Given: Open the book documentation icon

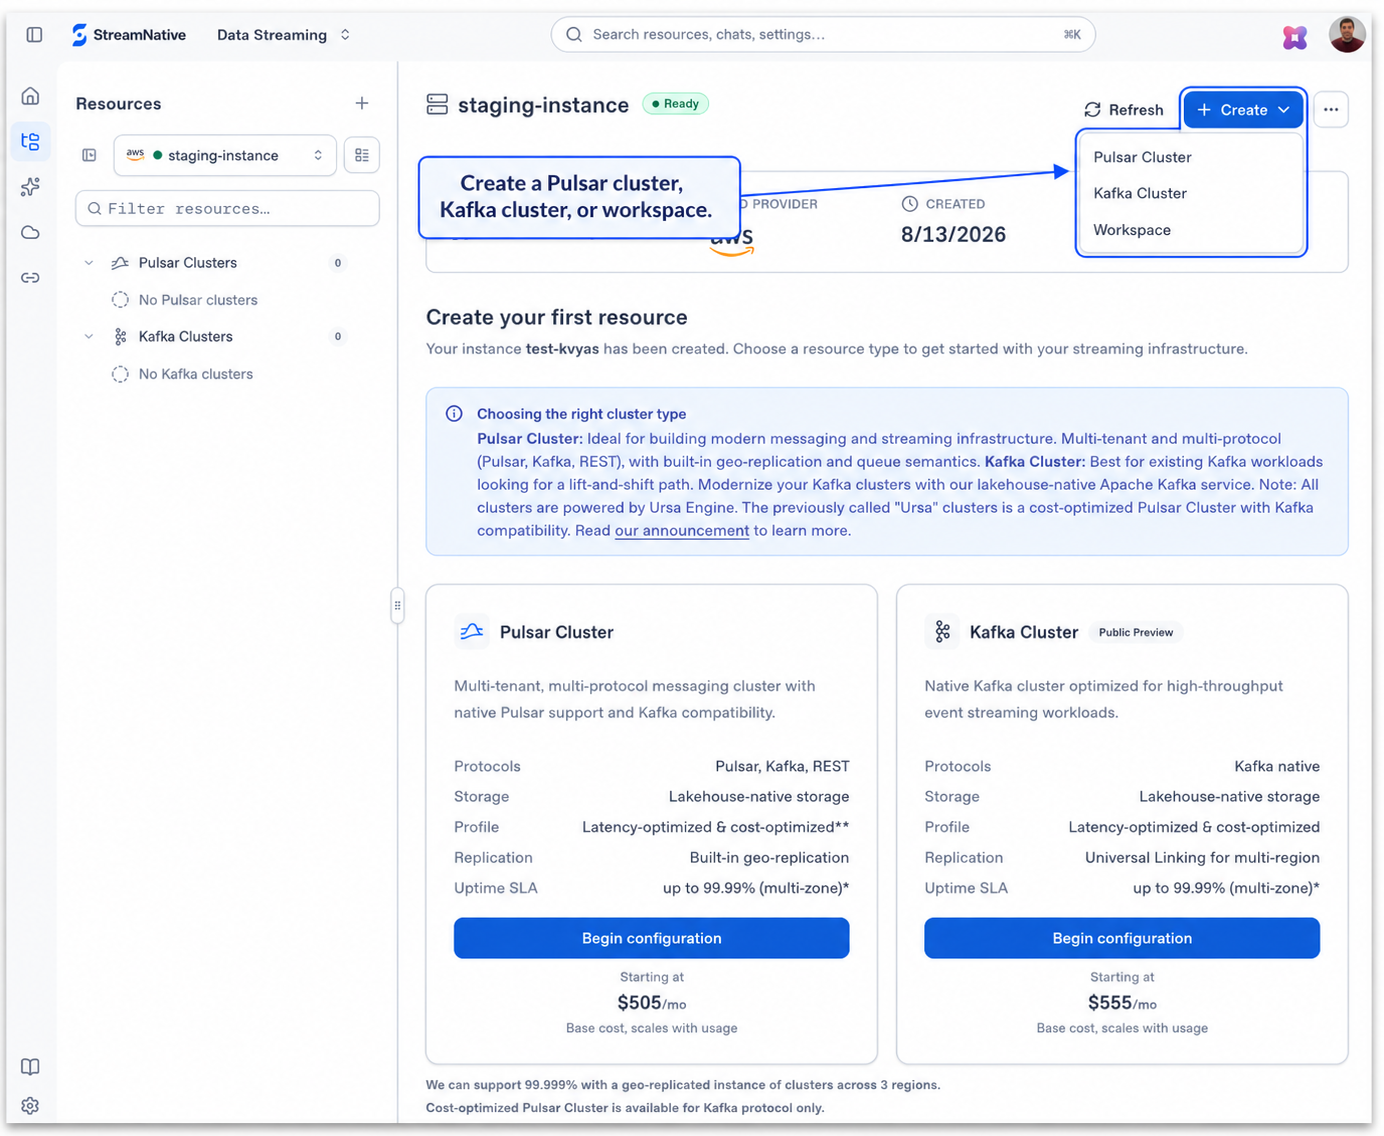Looking at the screenshot, I should pos(31,1067).
